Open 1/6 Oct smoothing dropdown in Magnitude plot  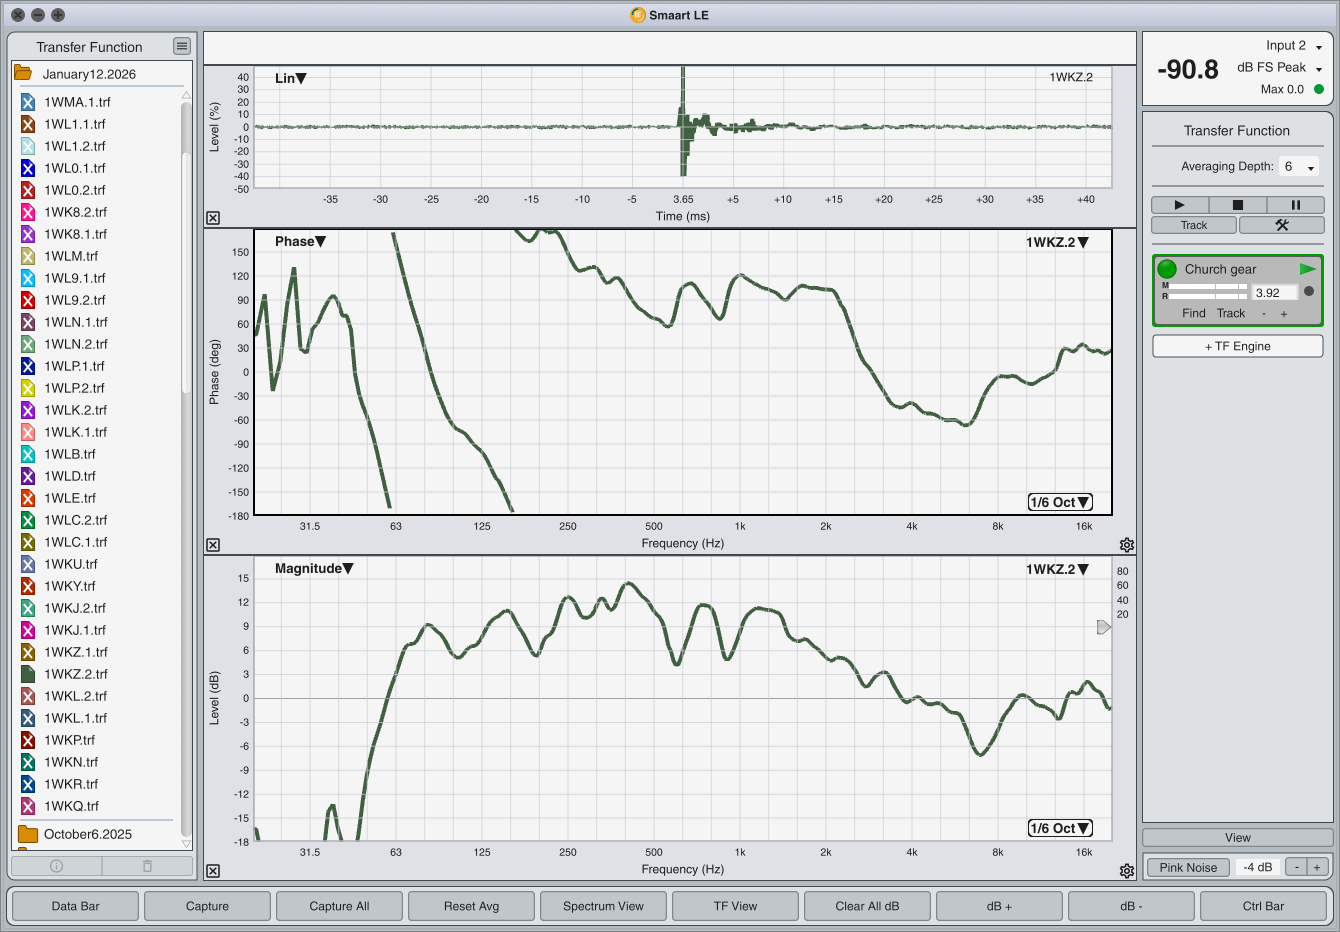point(1060,828)
